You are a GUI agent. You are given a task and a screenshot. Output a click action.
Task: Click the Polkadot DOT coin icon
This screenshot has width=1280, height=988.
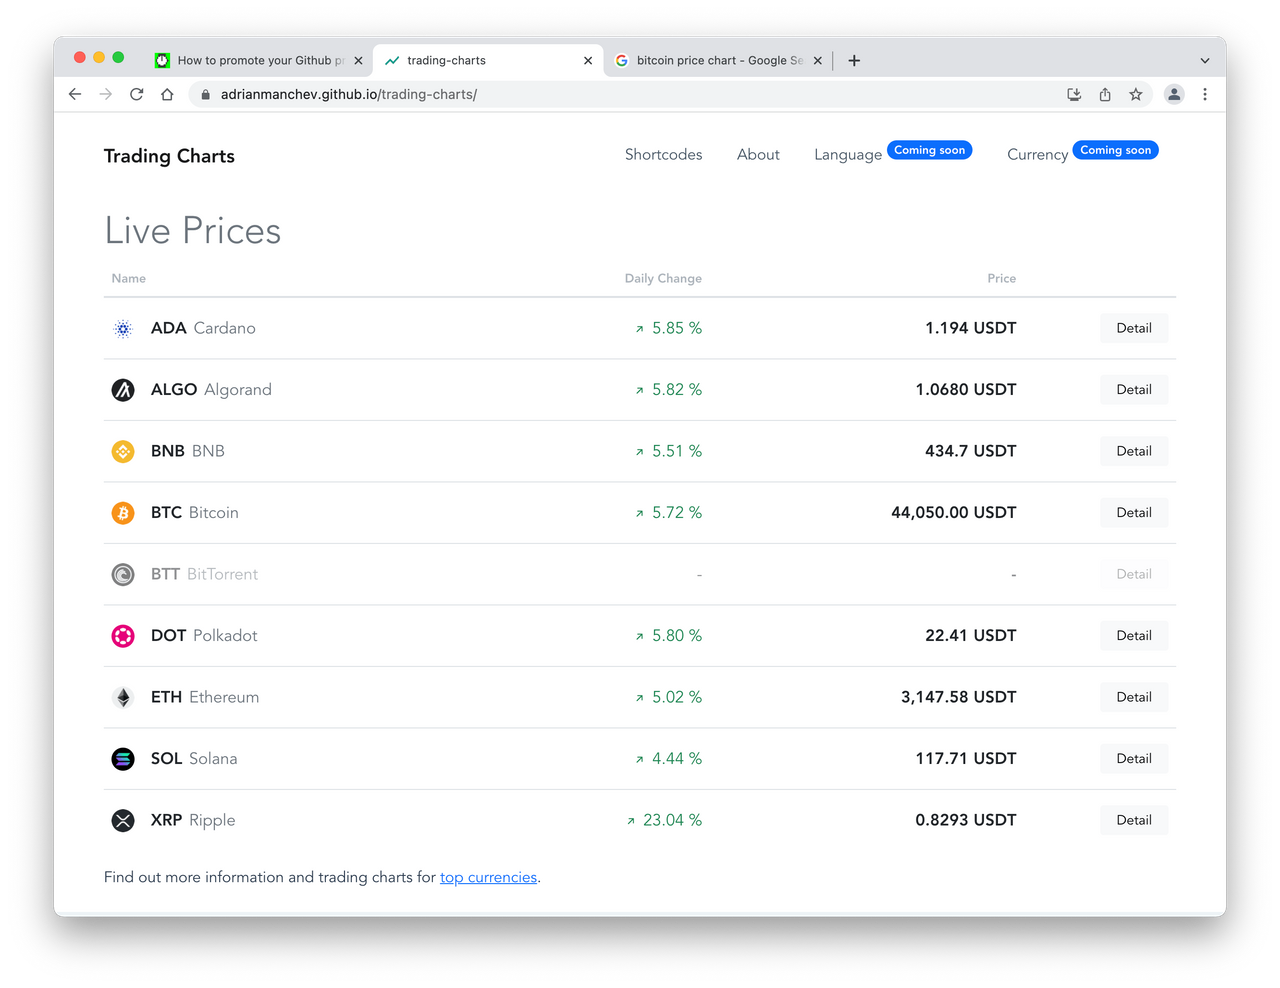coord(123,636)
